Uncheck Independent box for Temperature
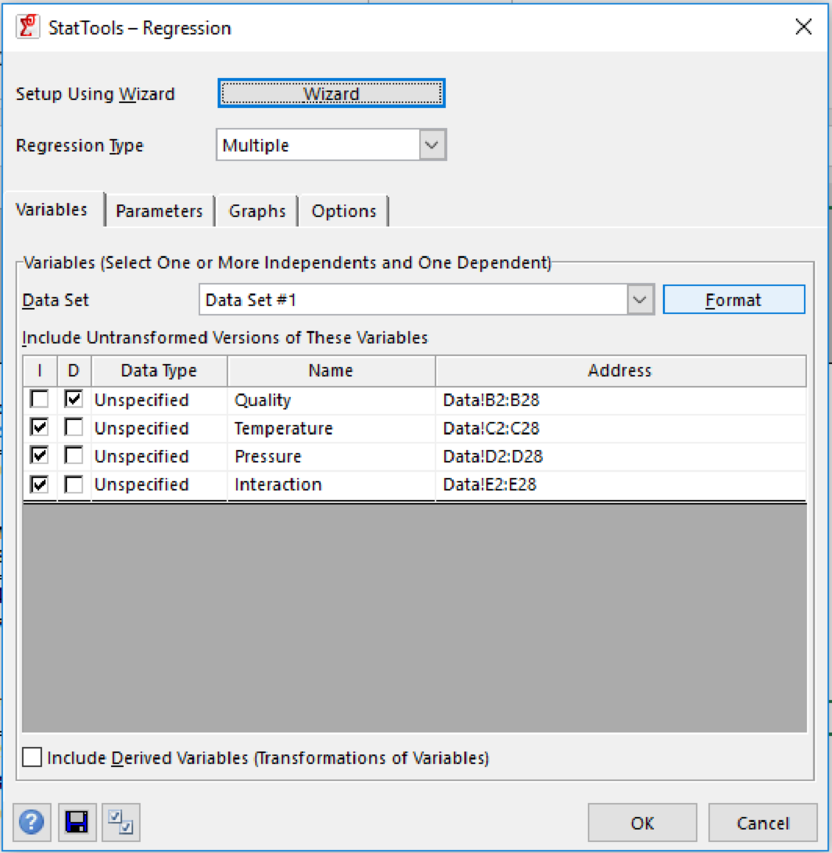832x853 pixels. (x=39, y=428)
